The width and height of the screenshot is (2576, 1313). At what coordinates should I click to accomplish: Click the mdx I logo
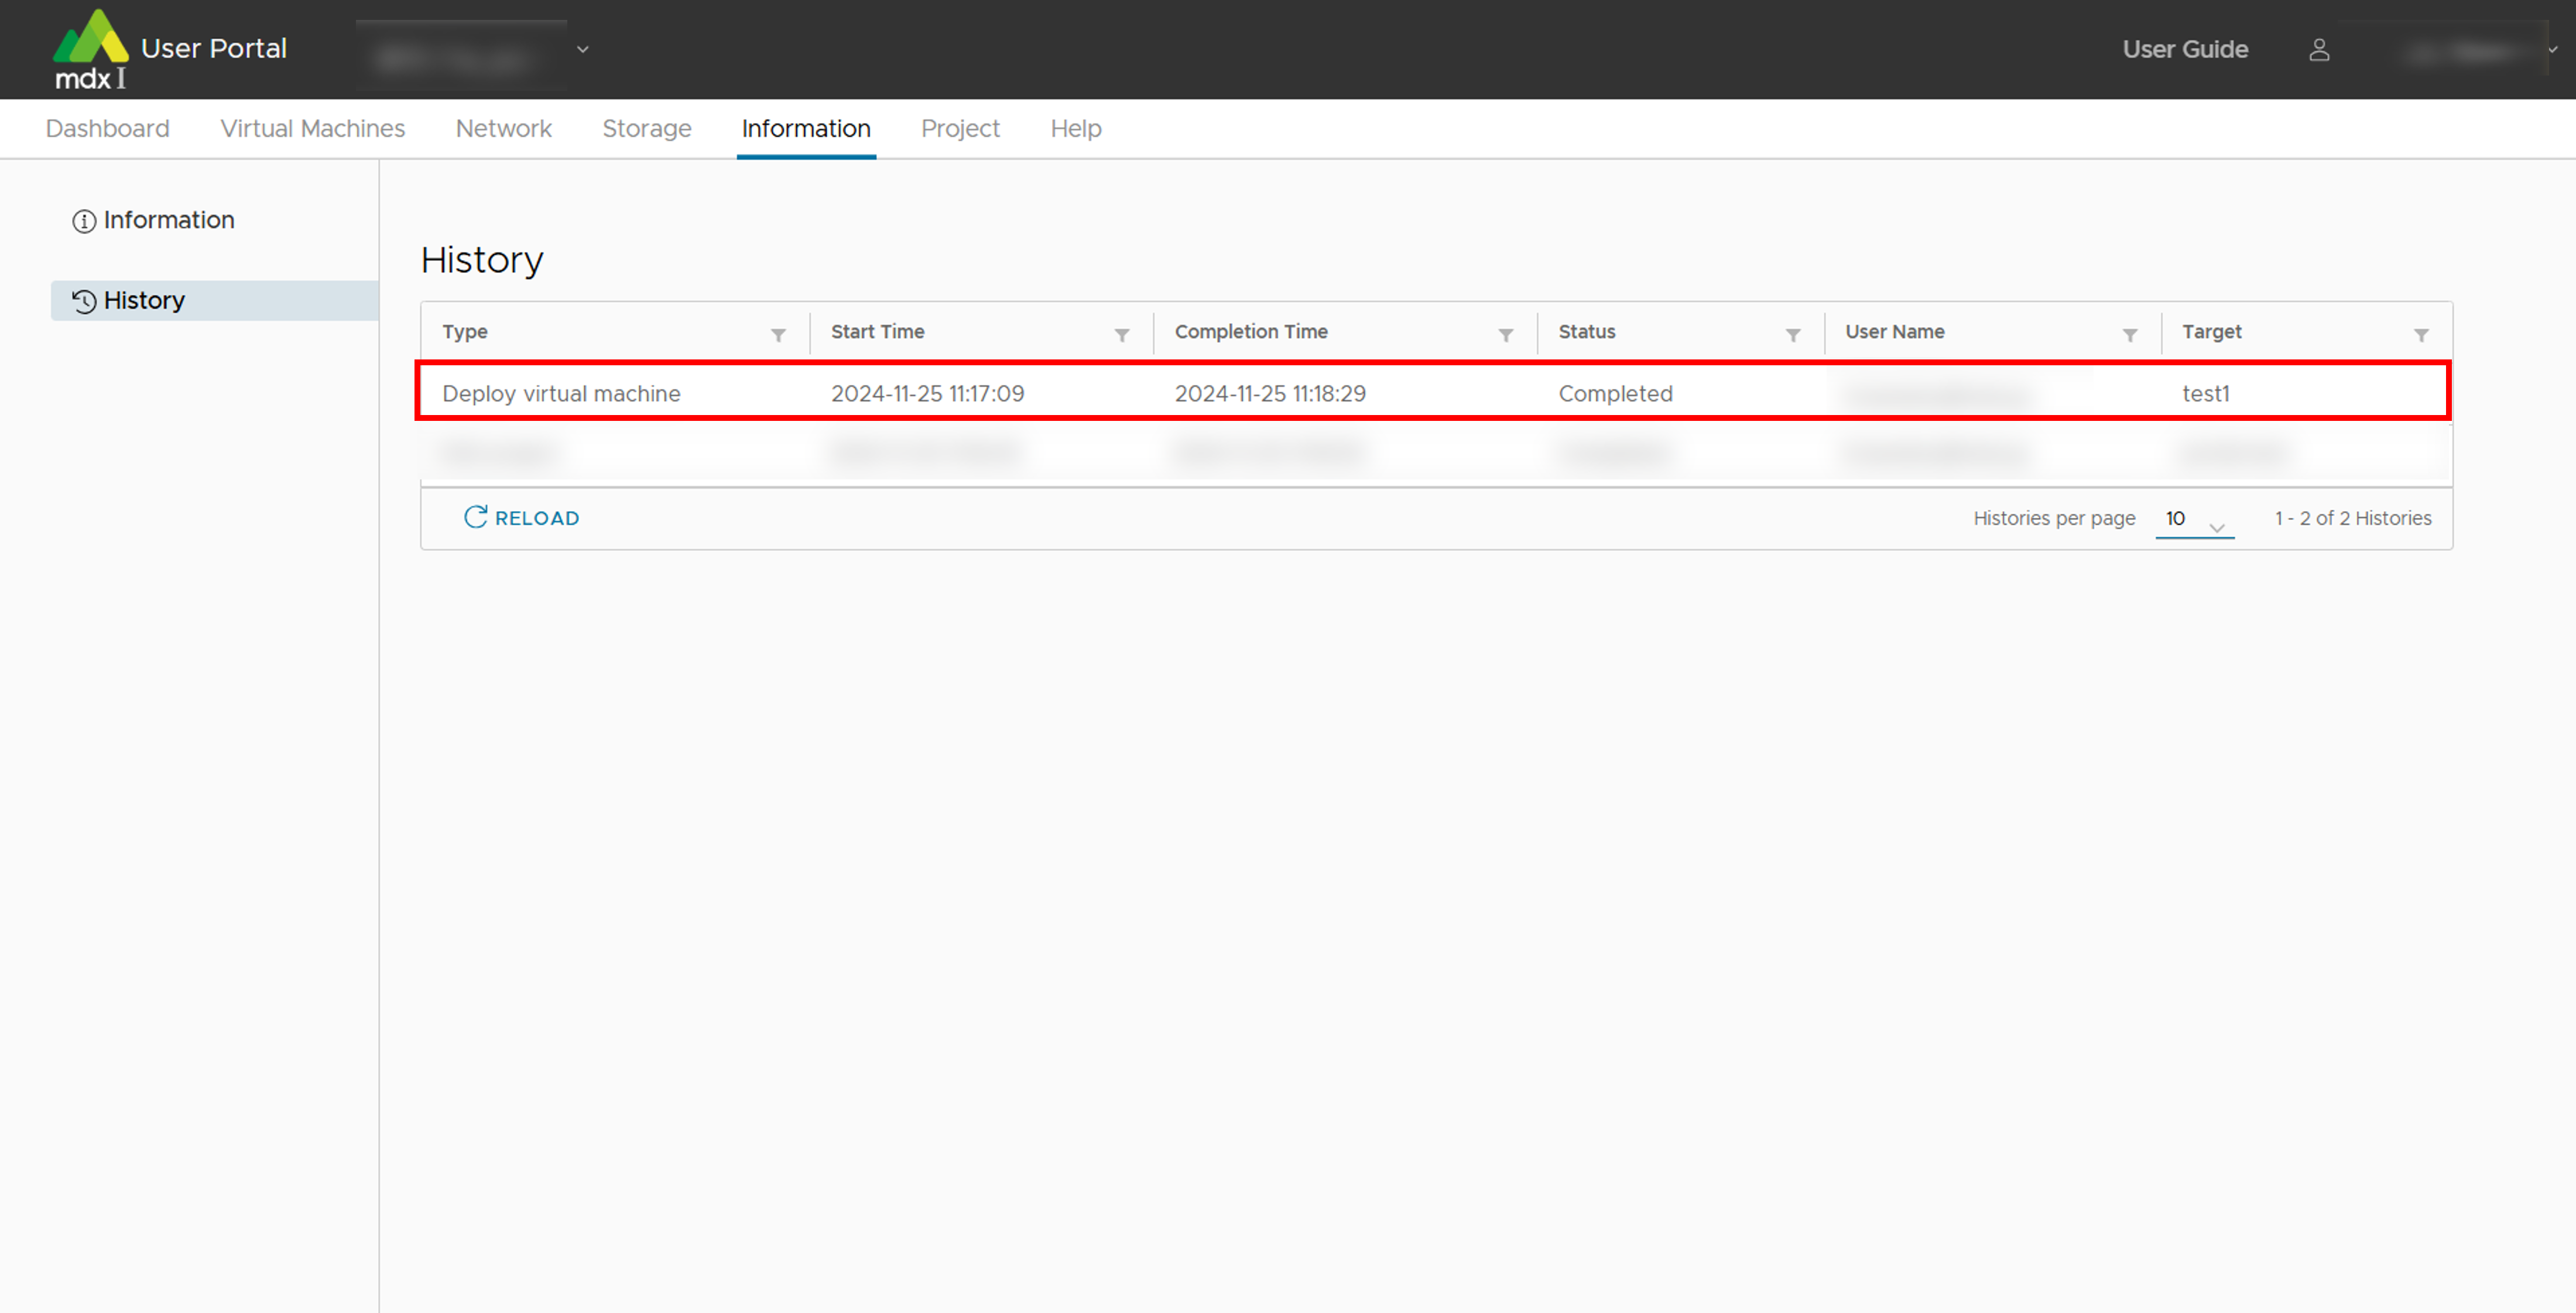tap(90, 50)
